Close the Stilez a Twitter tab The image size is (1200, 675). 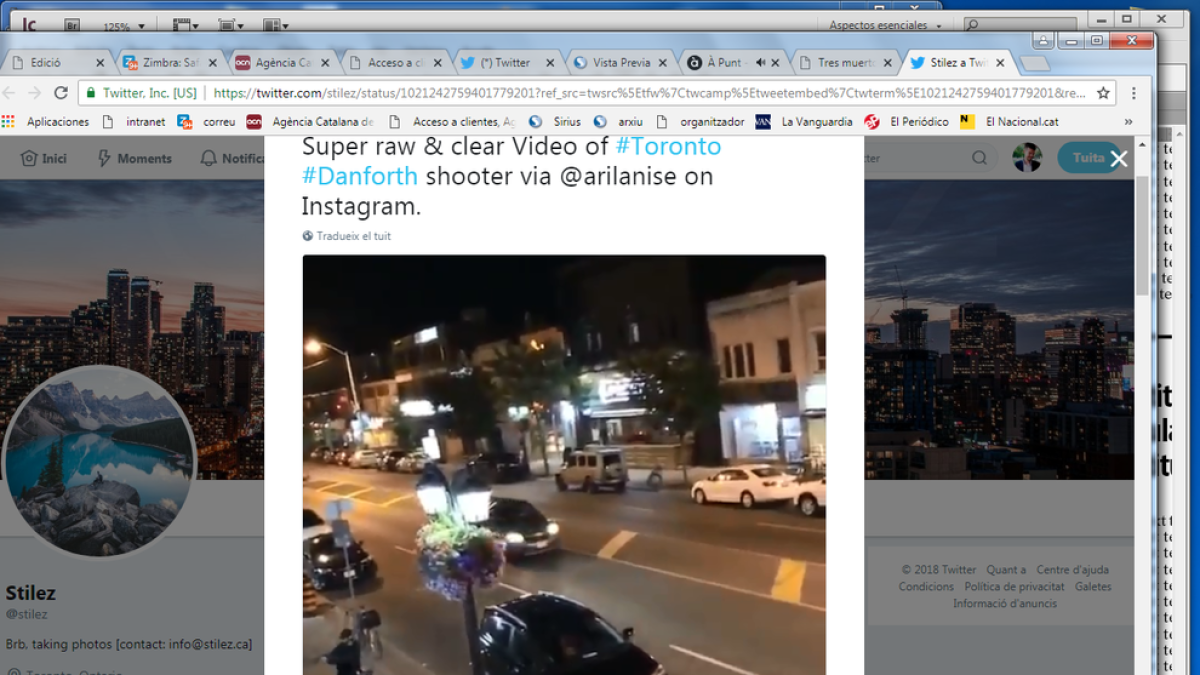1000,62
